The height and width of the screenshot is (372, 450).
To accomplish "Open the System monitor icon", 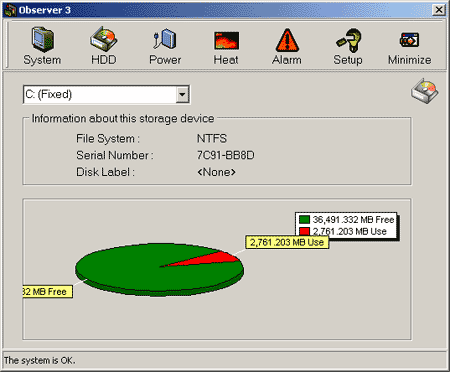I will (x=42, y=40).
